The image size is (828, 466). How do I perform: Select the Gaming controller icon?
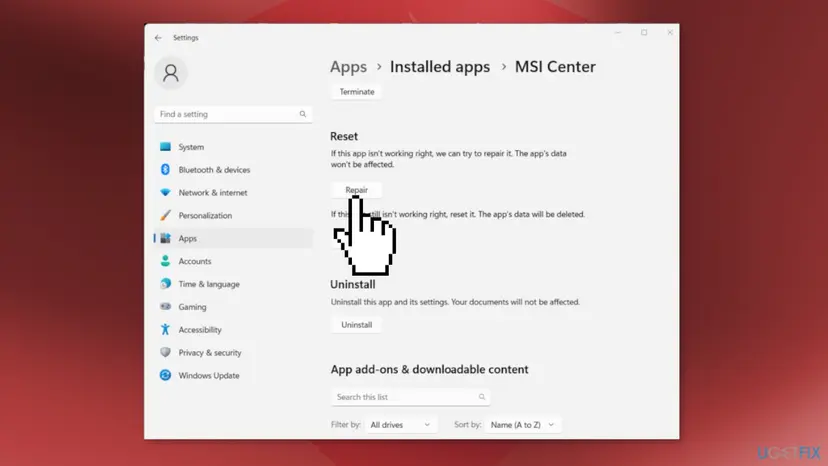pos(165,306)
